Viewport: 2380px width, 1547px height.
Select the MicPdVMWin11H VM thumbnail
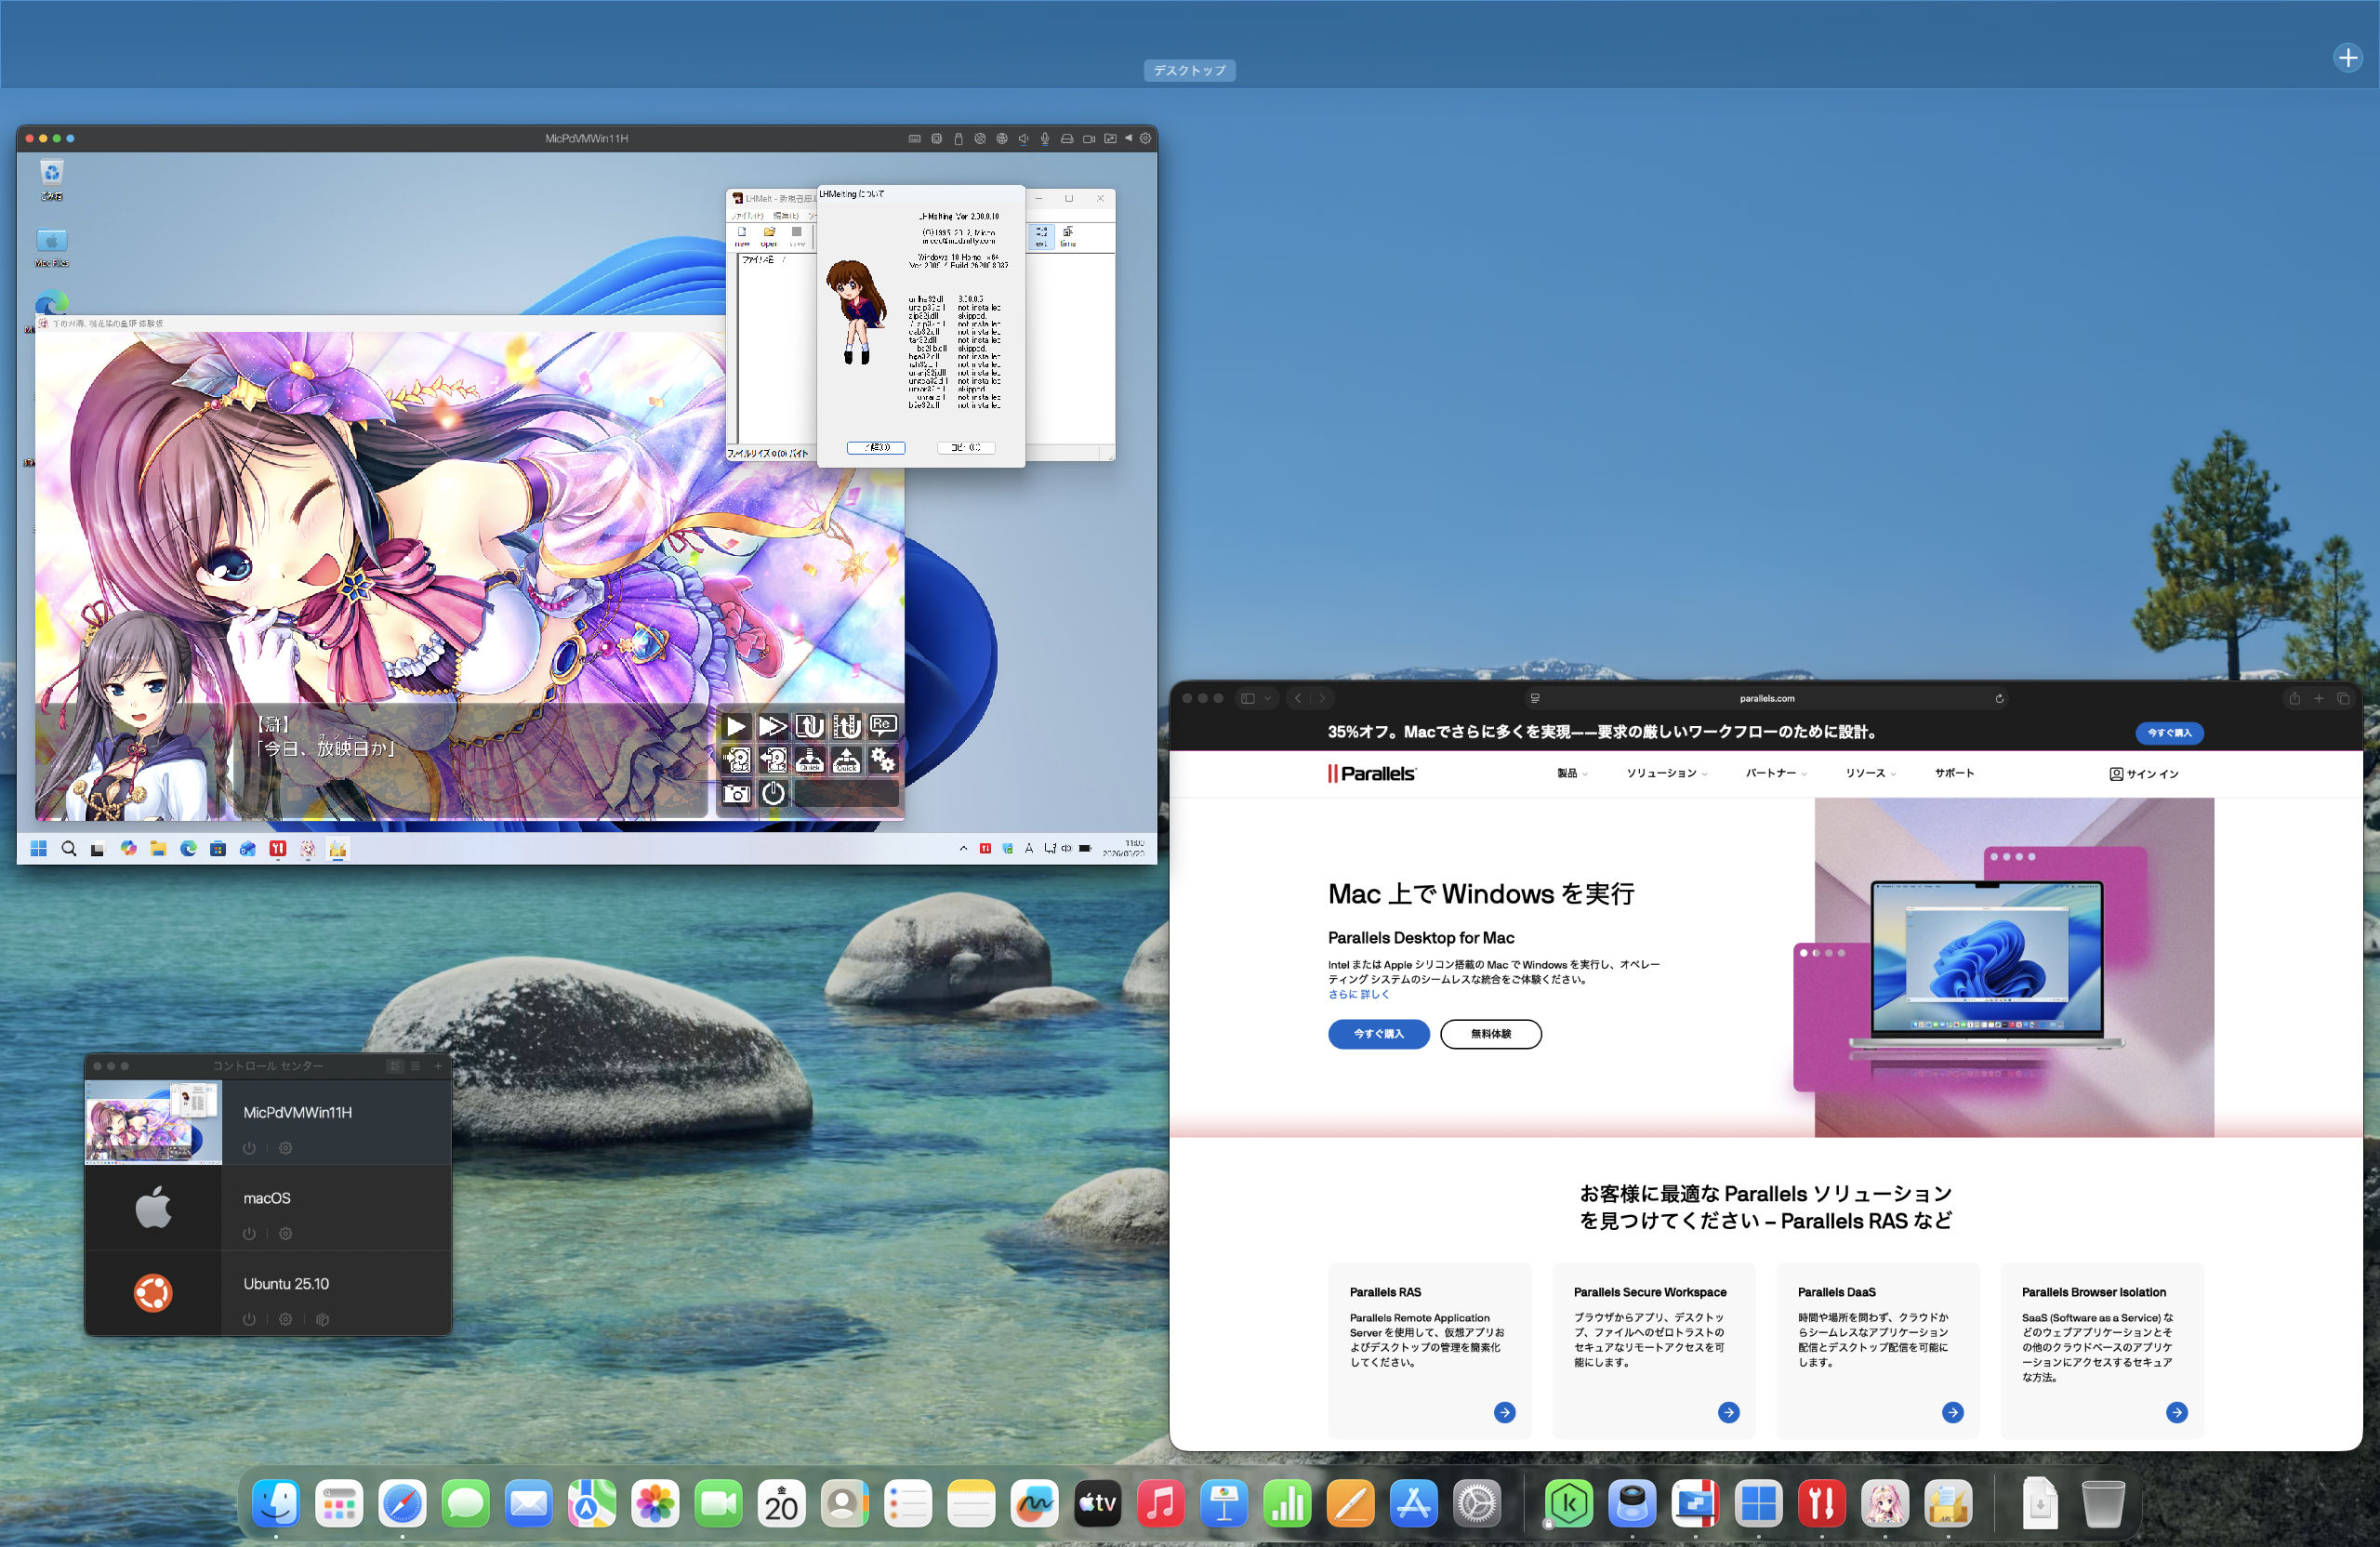point(153,1122)
